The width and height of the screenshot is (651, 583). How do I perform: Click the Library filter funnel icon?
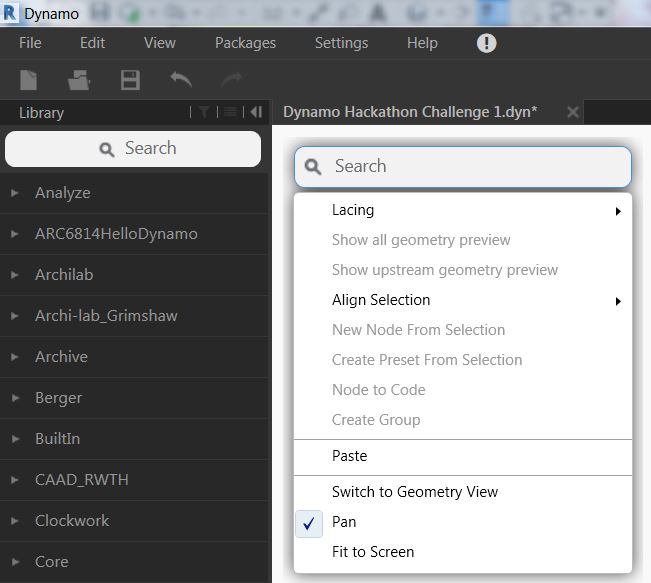point(204,112)
